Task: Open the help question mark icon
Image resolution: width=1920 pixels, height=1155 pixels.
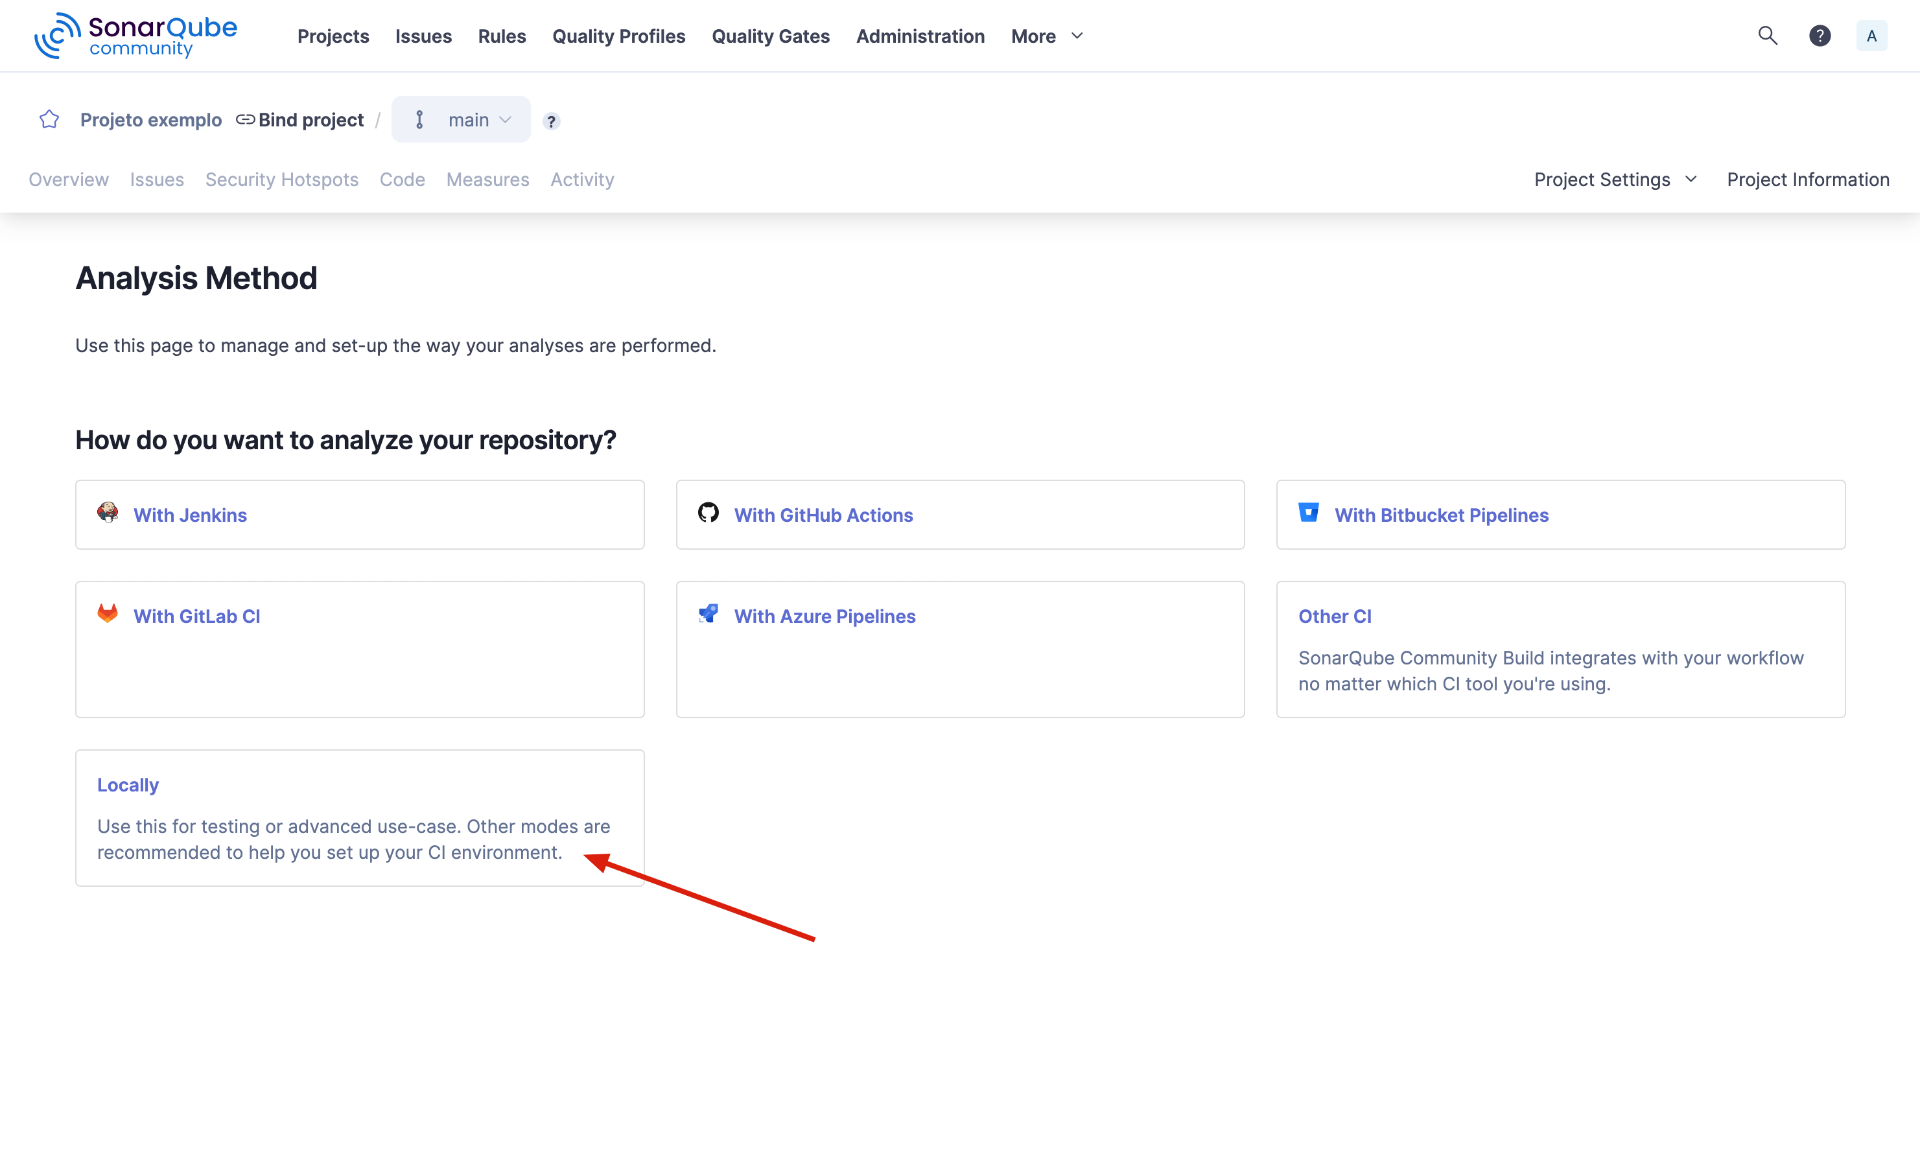Action: click(x=1819, y=36)
